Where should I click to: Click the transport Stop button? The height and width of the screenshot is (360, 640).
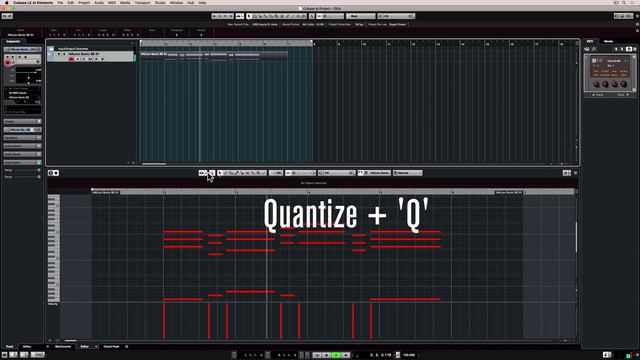point(327,355)
